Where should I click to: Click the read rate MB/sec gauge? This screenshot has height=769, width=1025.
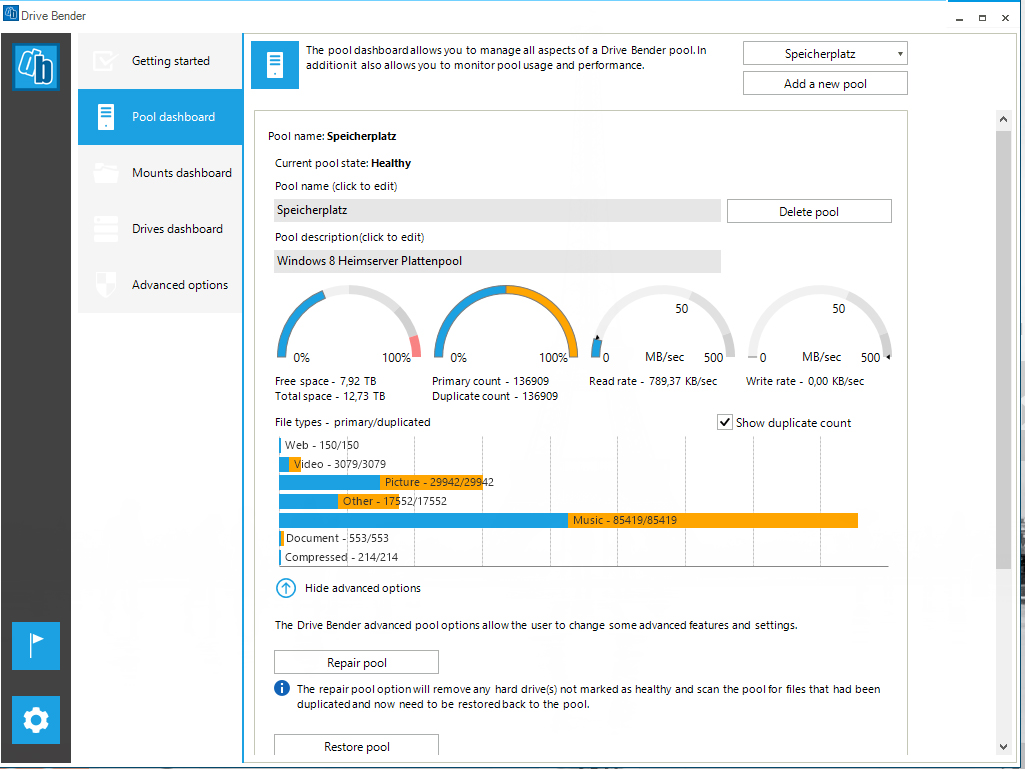[663, 322]
